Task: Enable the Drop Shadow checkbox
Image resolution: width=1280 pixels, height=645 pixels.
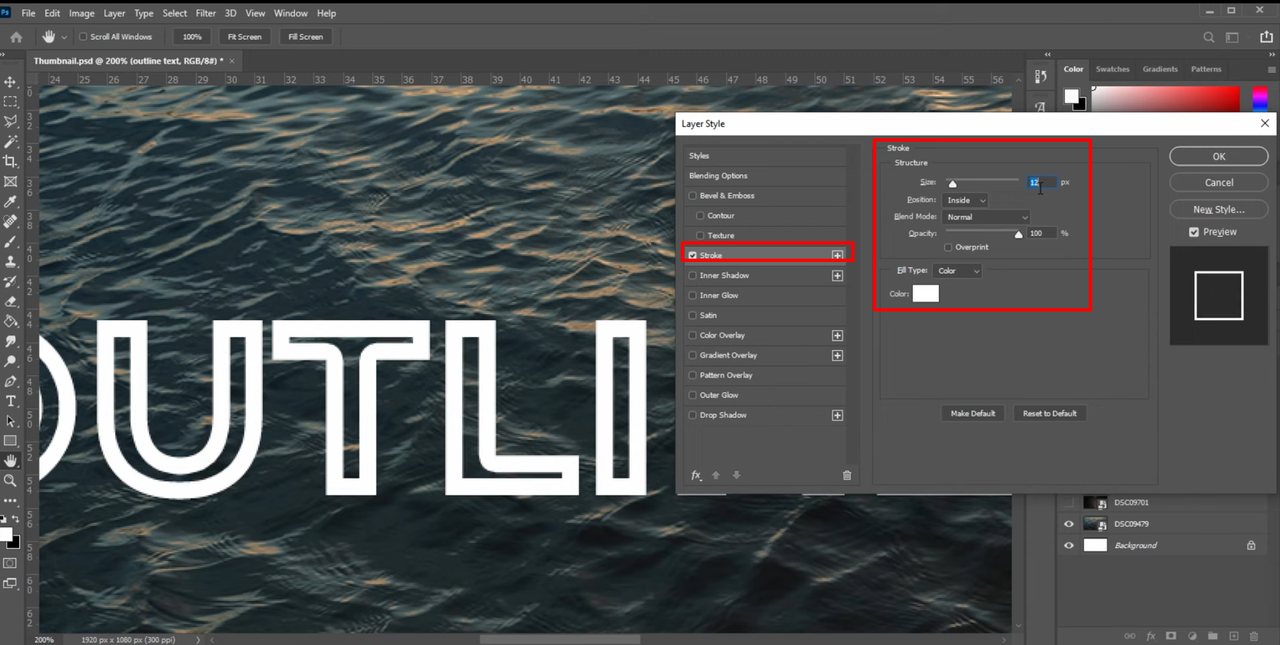Action: pos(692,415)
